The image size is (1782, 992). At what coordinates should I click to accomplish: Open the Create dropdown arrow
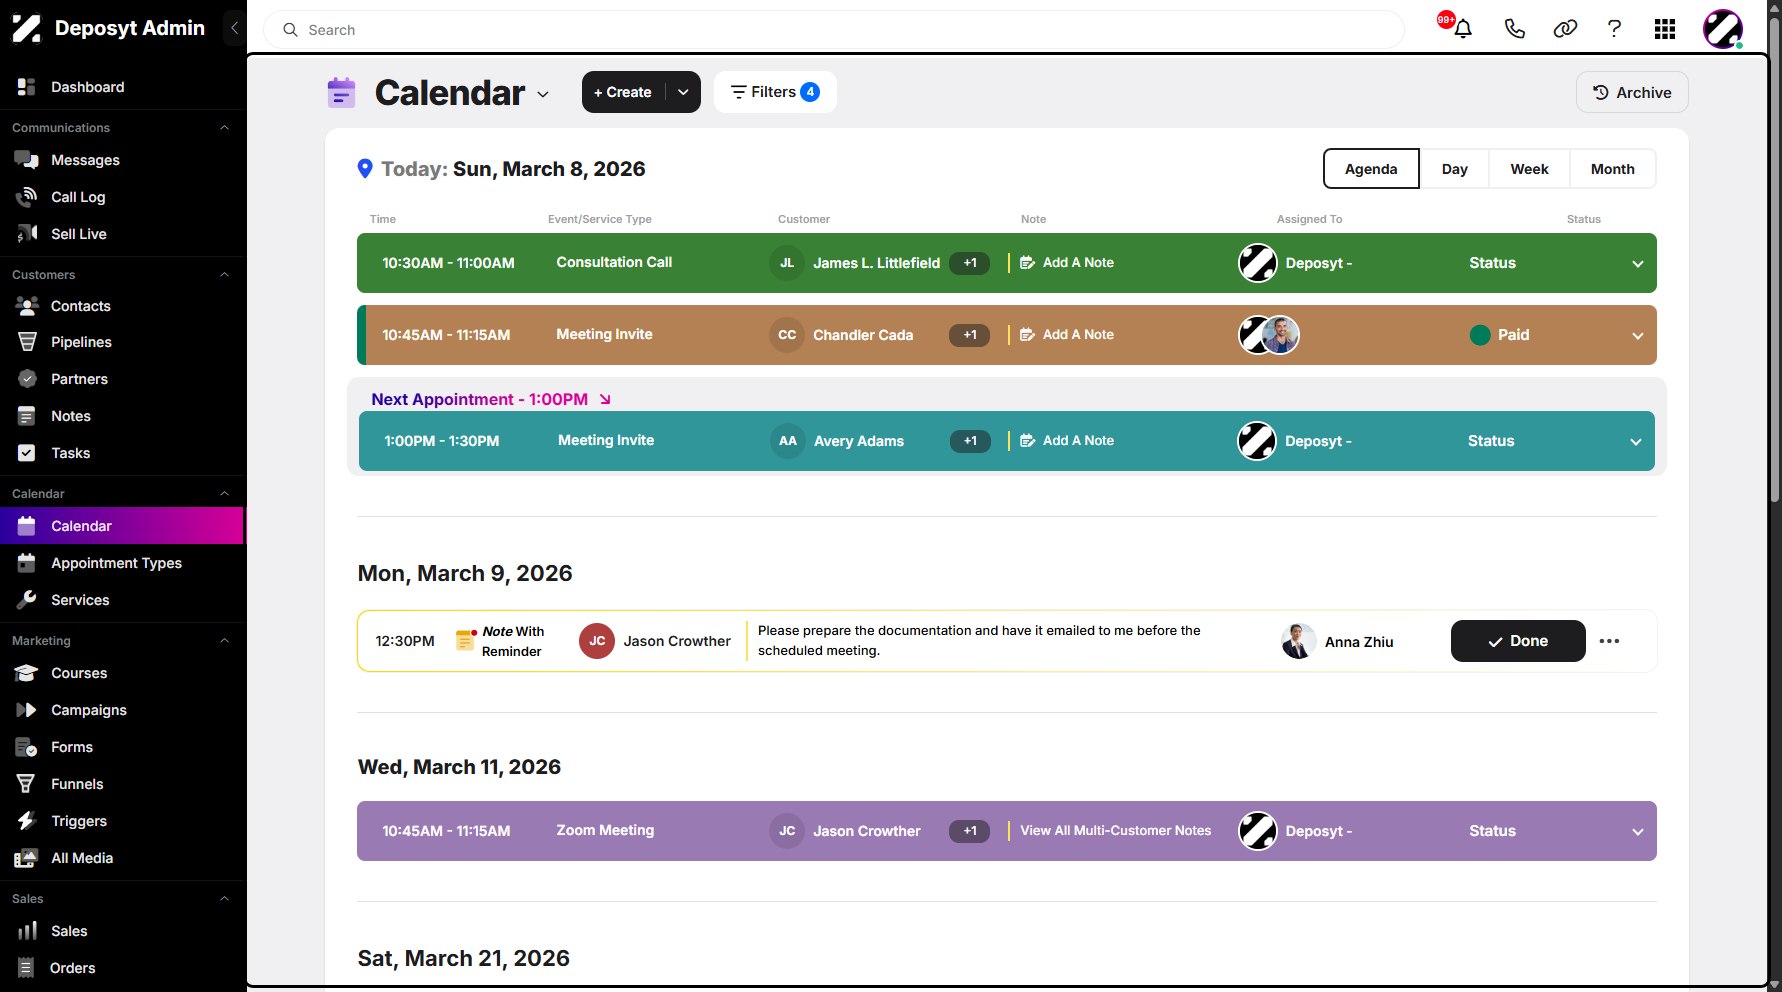[684, 92]
